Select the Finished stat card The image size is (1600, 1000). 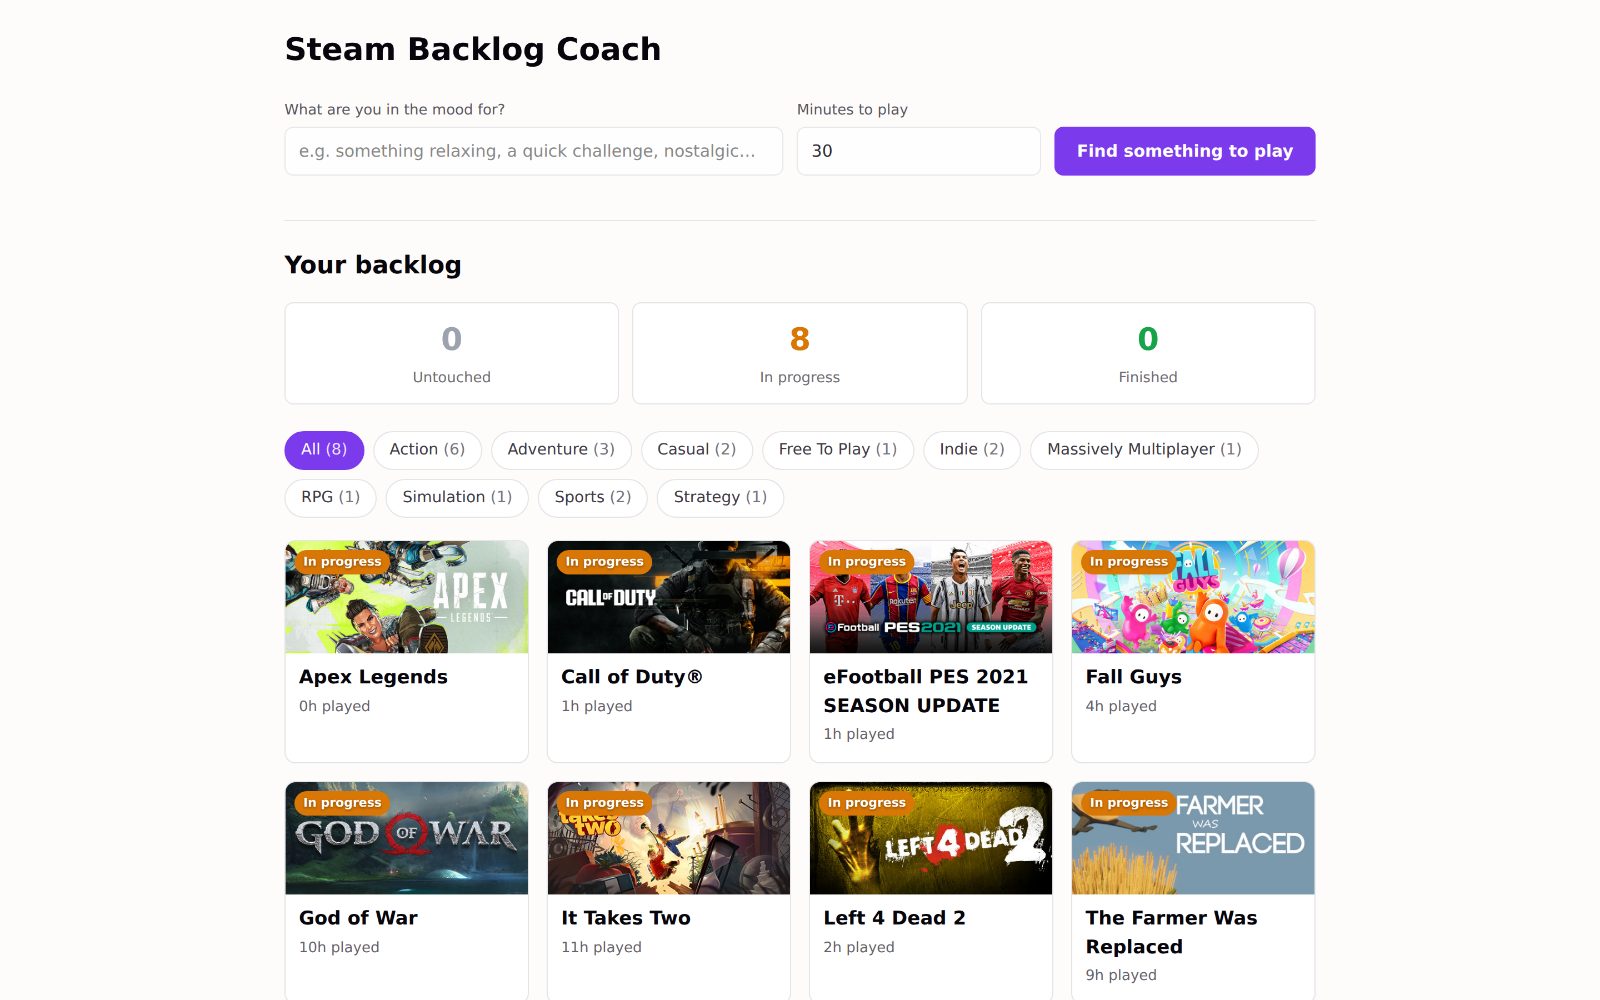(1148, 353)
